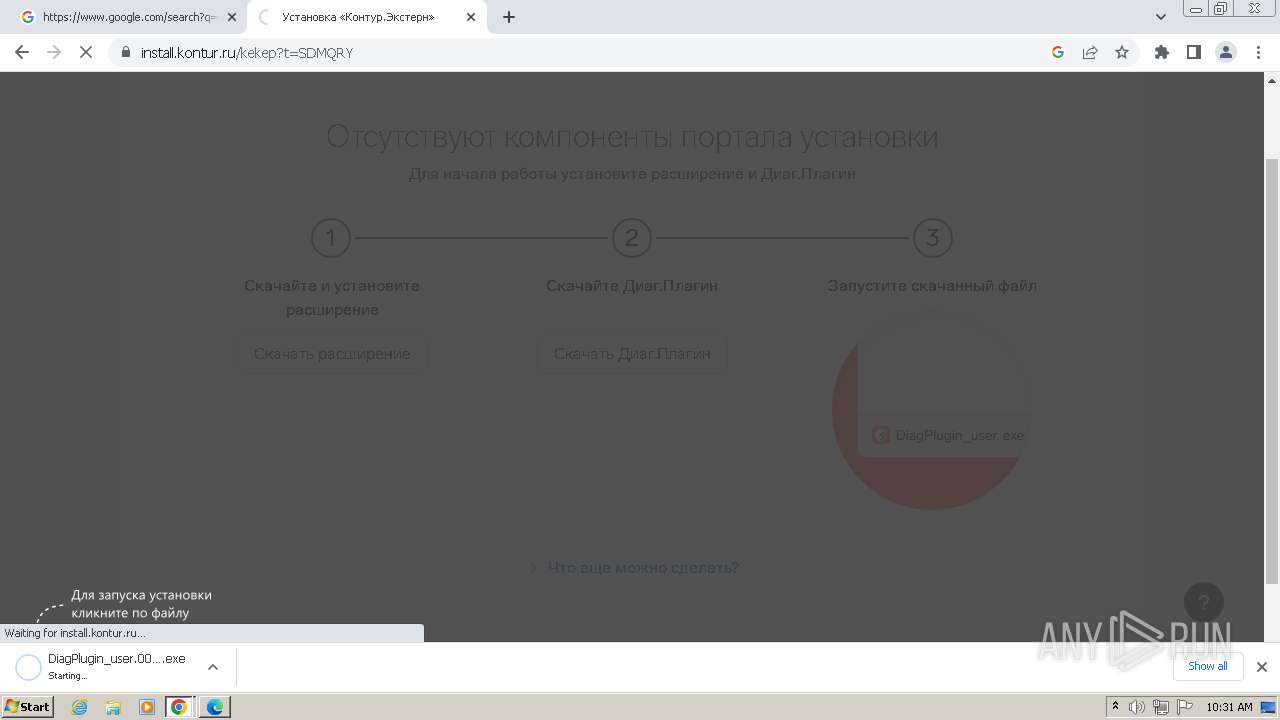
Task: Open File Explorer from the taskbar
Action: coord(113,707)
